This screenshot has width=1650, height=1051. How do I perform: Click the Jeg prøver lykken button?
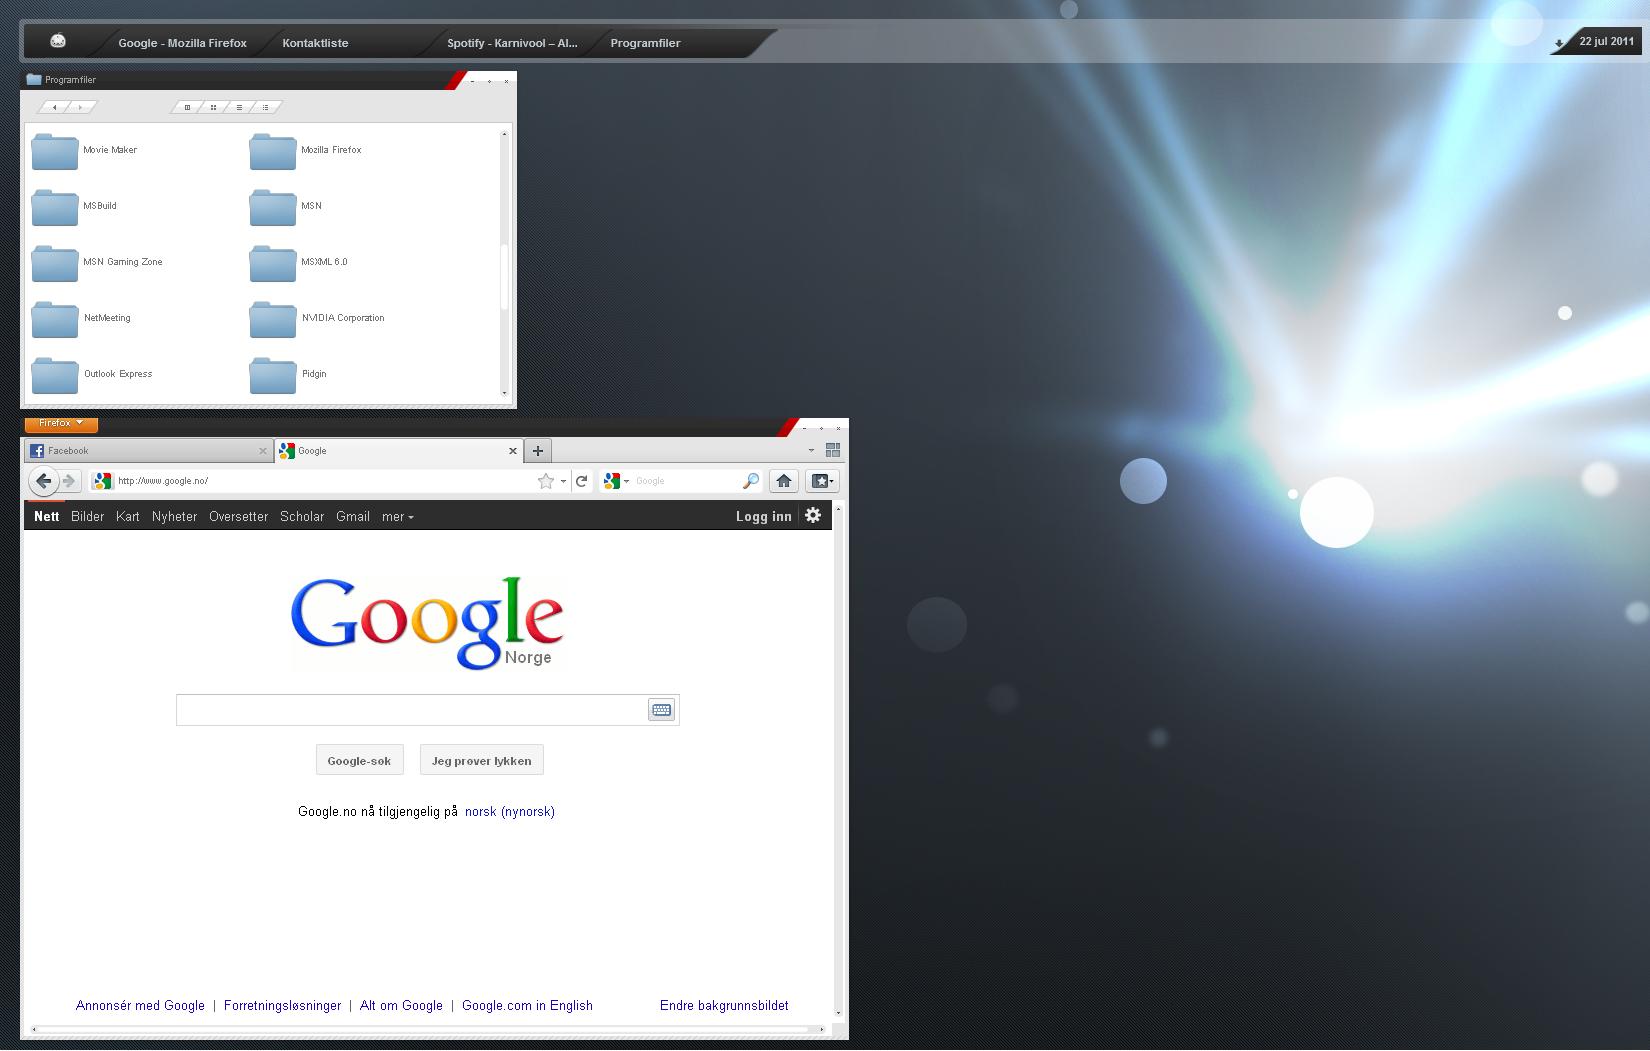pyautogui.click(x=482, y=760)
